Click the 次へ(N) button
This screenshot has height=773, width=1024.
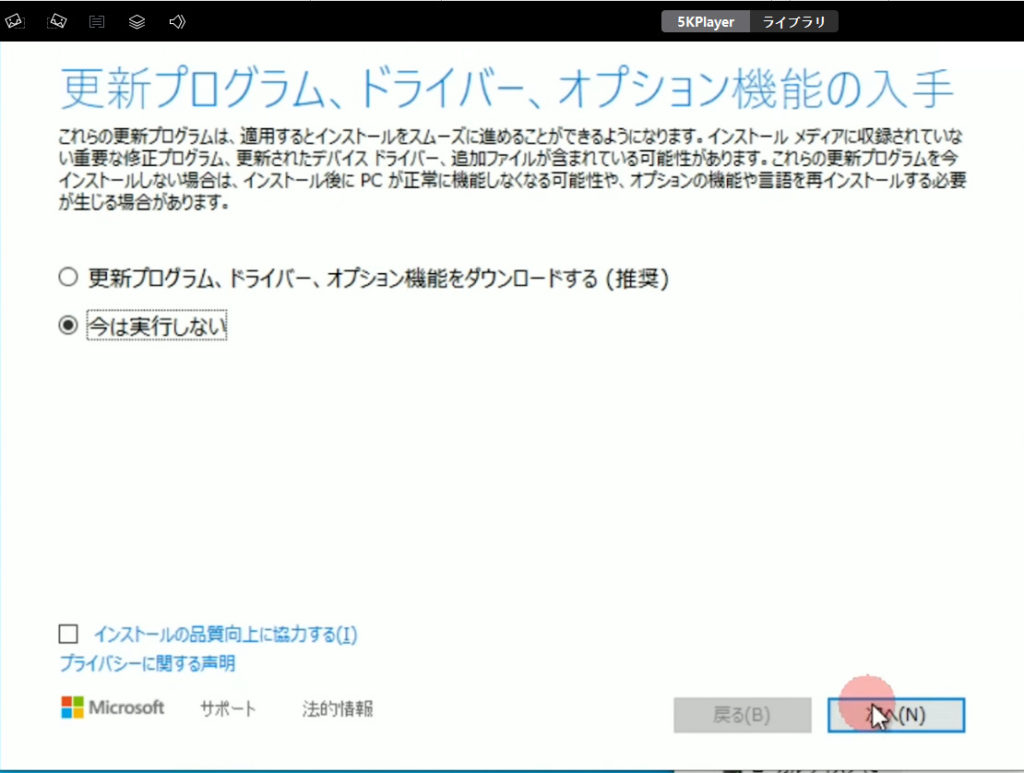click(x=896, y=715)
